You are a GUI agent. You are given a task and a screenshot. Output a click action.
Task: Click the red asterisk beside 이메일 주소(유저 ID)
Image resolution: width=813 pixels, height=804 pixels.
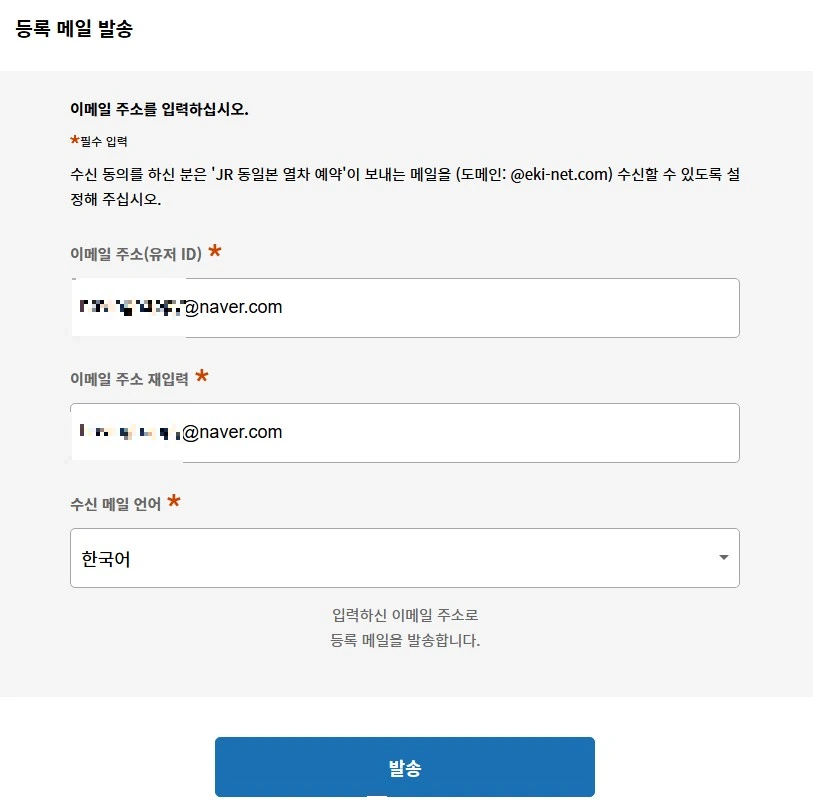coord(214,253)
